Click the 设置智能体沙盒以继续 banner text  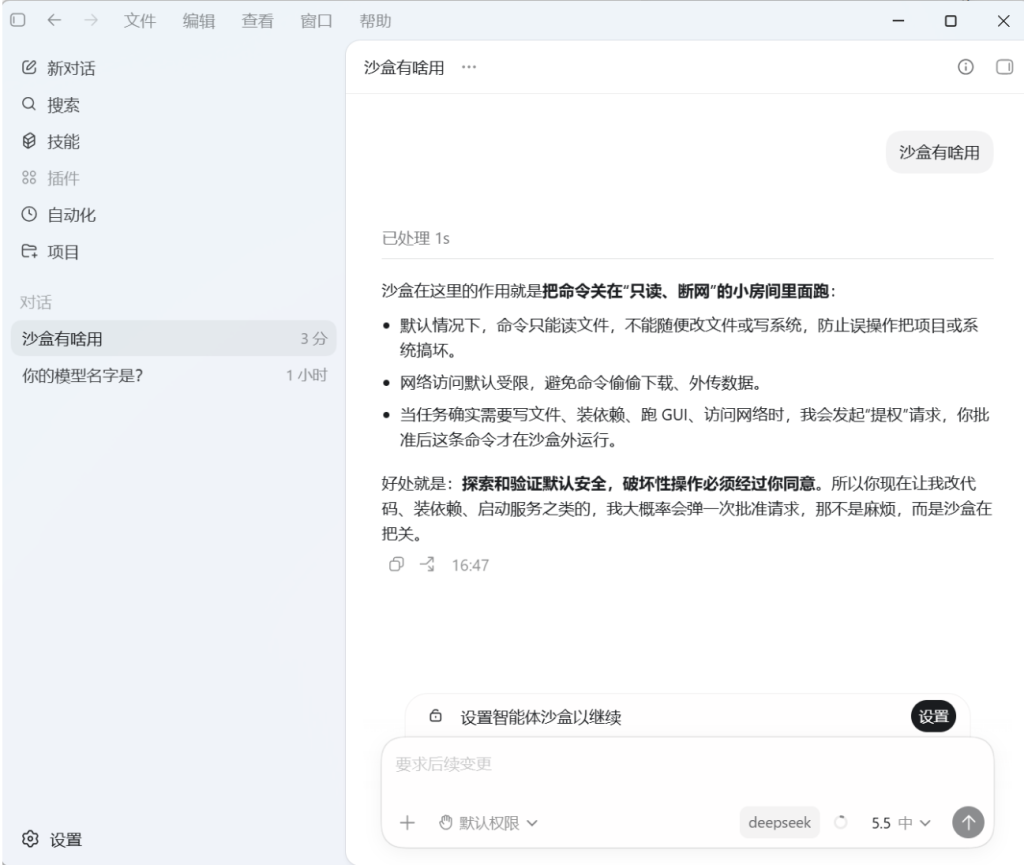point(541,717)
